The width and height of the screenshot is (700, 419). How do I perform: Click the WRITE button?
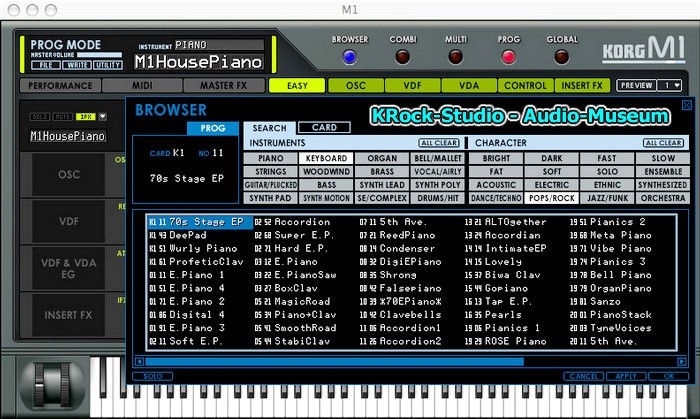point(77,65)
